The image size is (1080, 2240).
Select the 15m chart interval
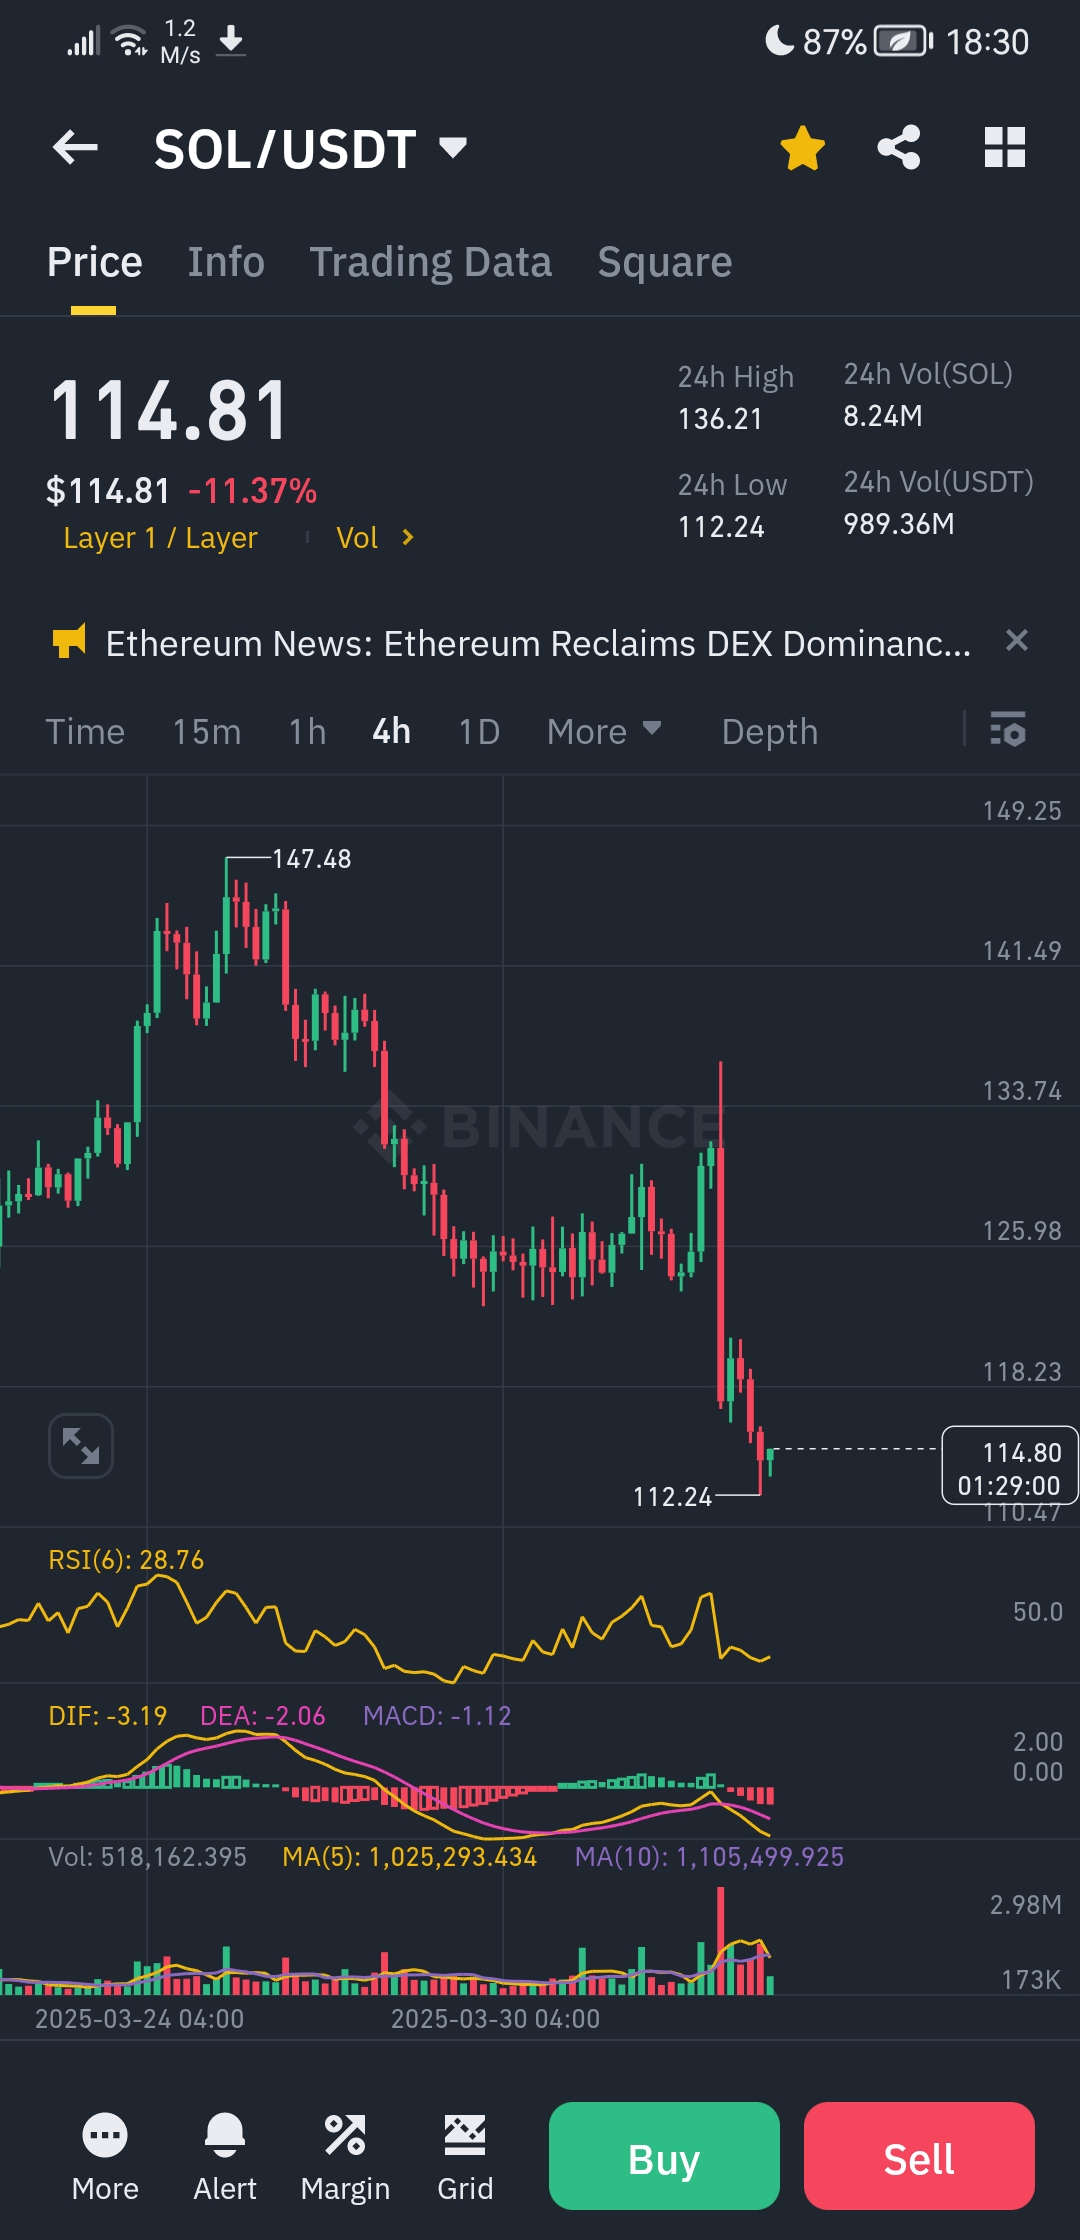pos(206,732)
